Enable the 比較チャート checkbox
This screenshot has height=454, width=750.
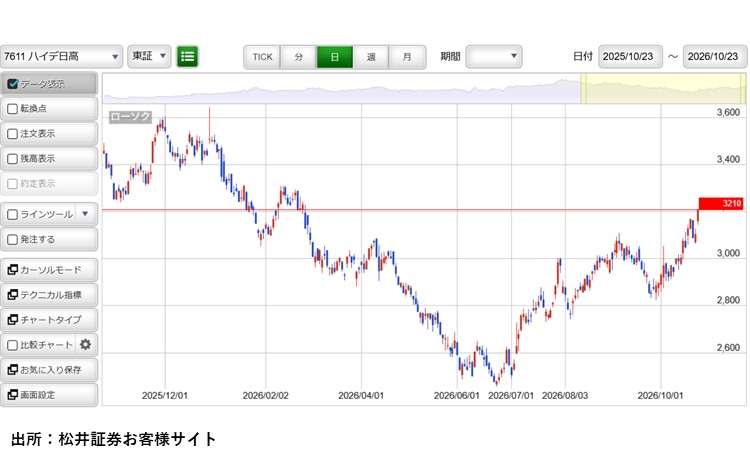tap(13, 345)
